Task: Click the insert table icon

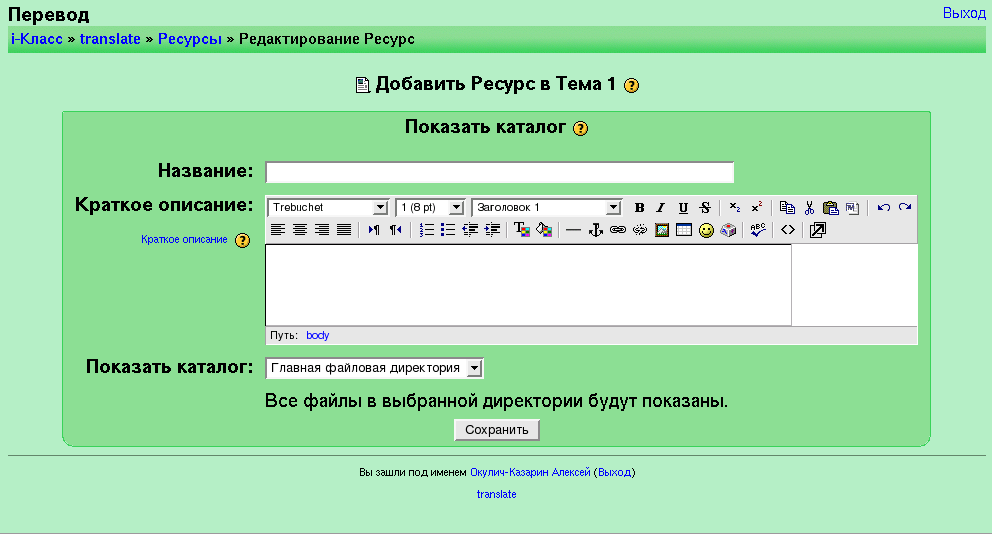Action: point(684,230)
